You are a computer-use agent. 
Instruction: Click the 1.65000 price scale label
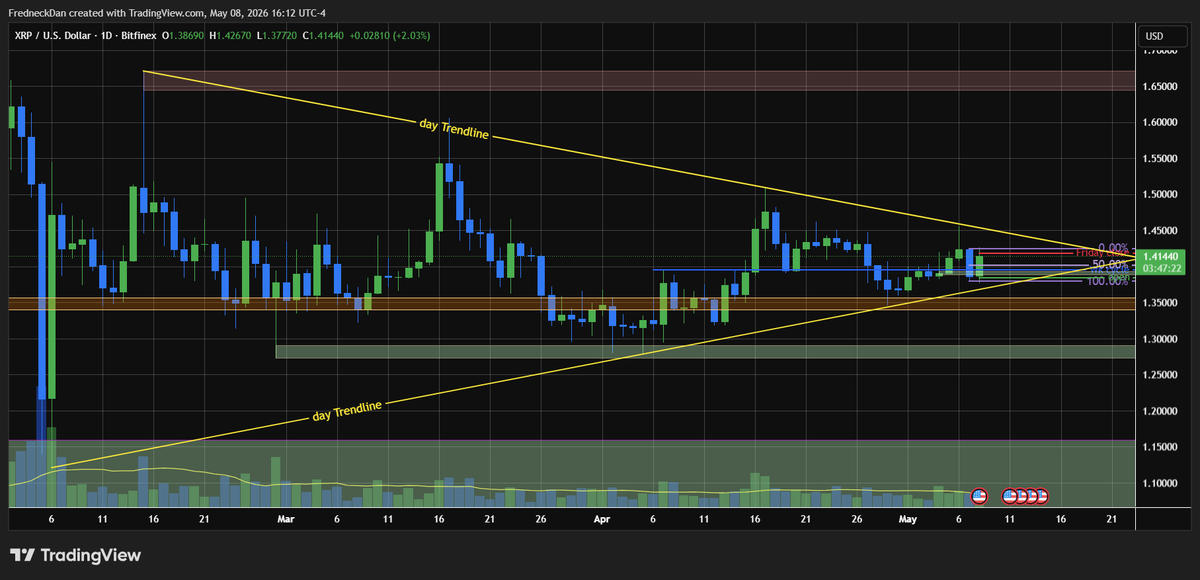click(1162, 87)
